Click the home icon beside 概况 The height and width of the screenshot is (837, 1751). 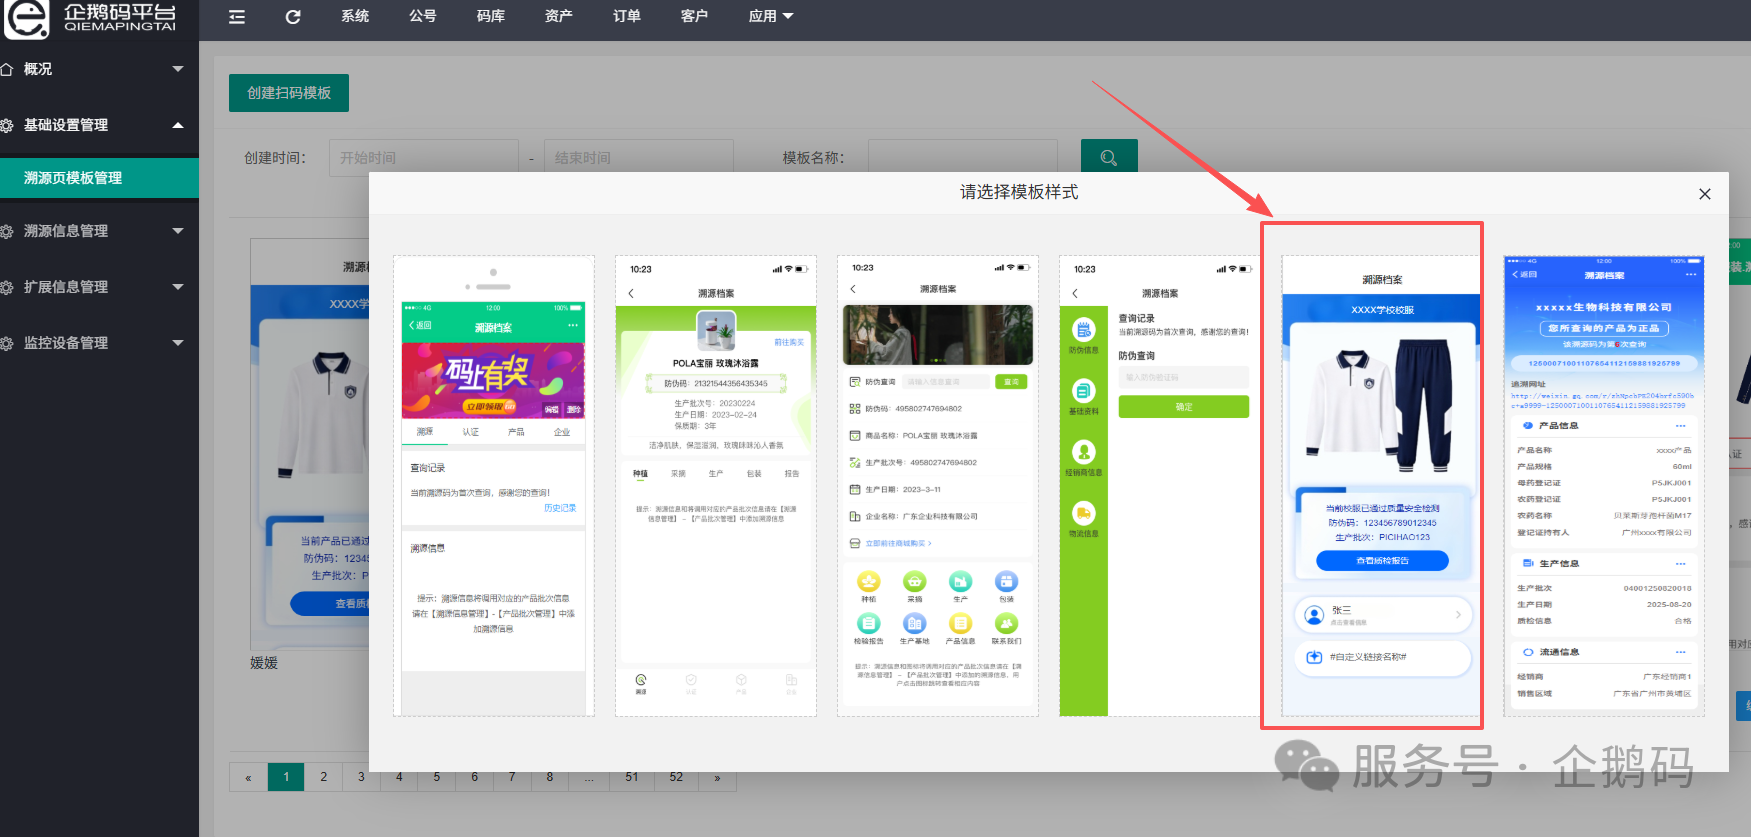click(7, 69)
